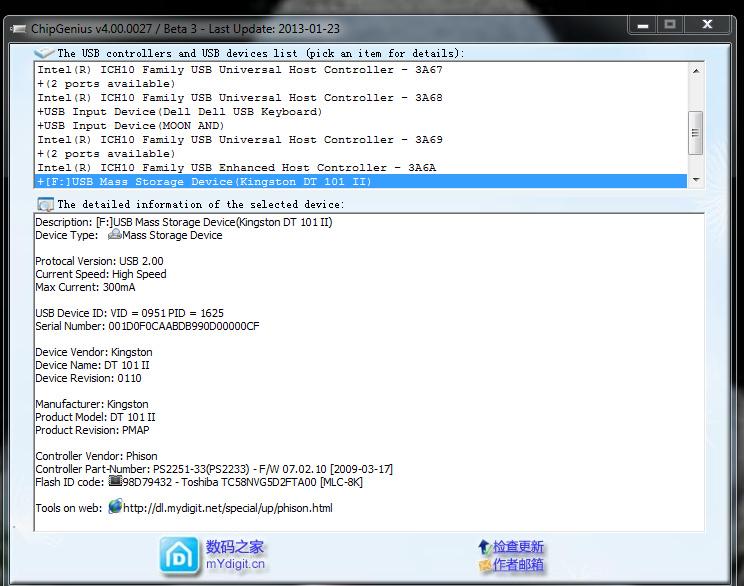Viewport: 744px width, 586px height.
Task: Click the Controller Vendor Phison line
Action: (96, 456)
